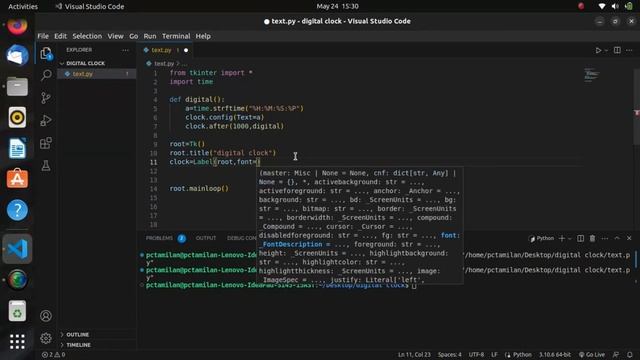Open the Selection menu
The height and width of the screenshot is (360, 640).
(87, 36)
